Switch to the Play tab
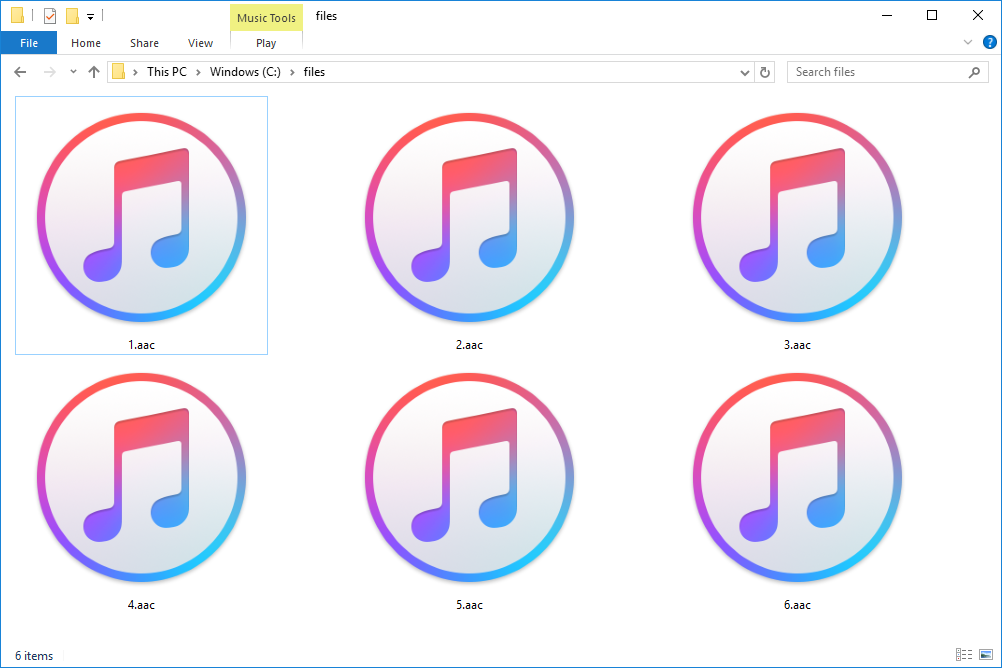Viewport: 1002px width, 668px height. (265, 43)
